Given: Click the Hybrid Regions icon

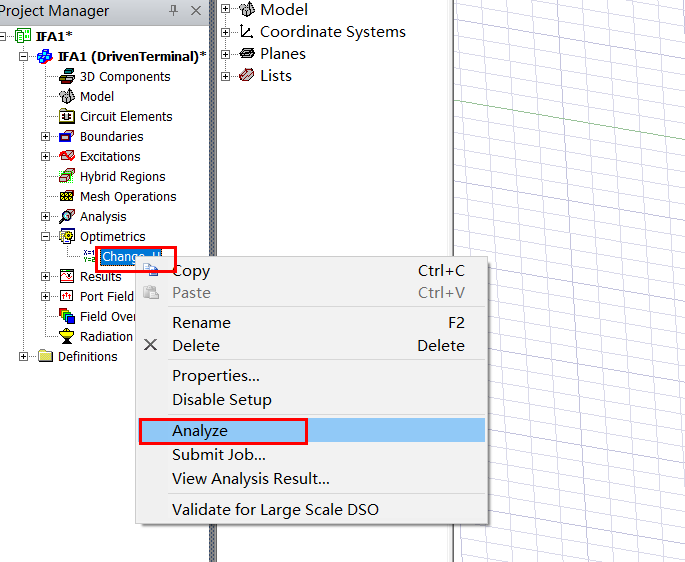Looking at the screenshot, I should [67, 176].
